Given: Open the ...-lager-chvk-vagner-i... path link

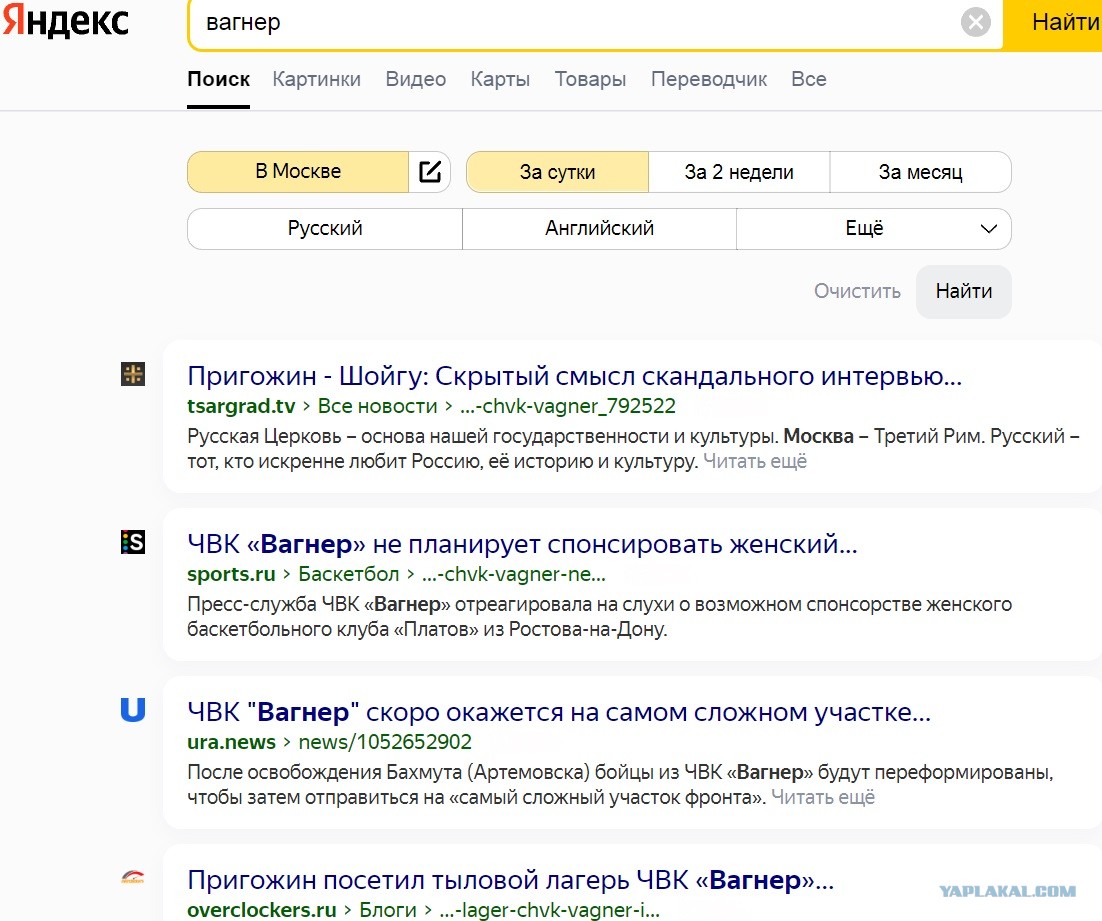Looking at the screenshot, I should click(x=550, y=910).
